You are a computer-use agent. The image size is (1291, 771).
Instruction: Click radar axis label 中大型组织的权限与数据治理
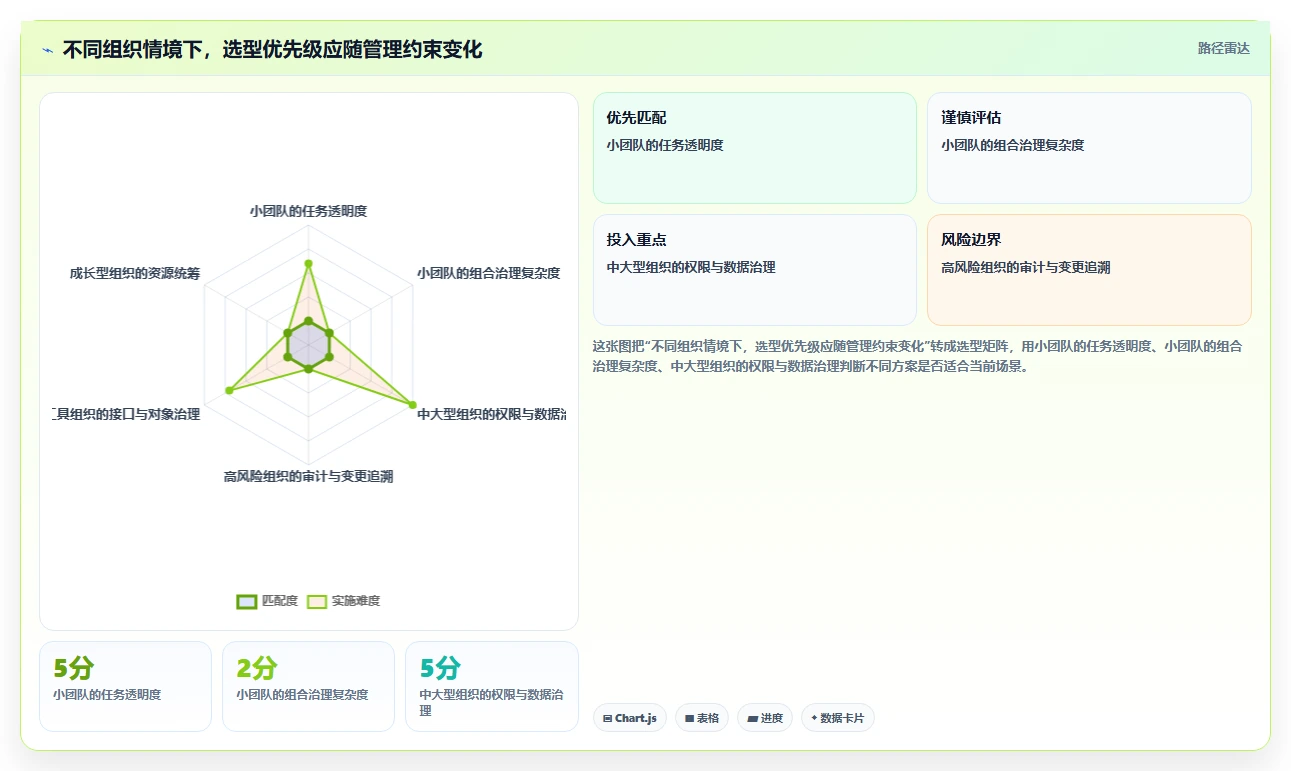pyautogui.click(x=491, y=414)
